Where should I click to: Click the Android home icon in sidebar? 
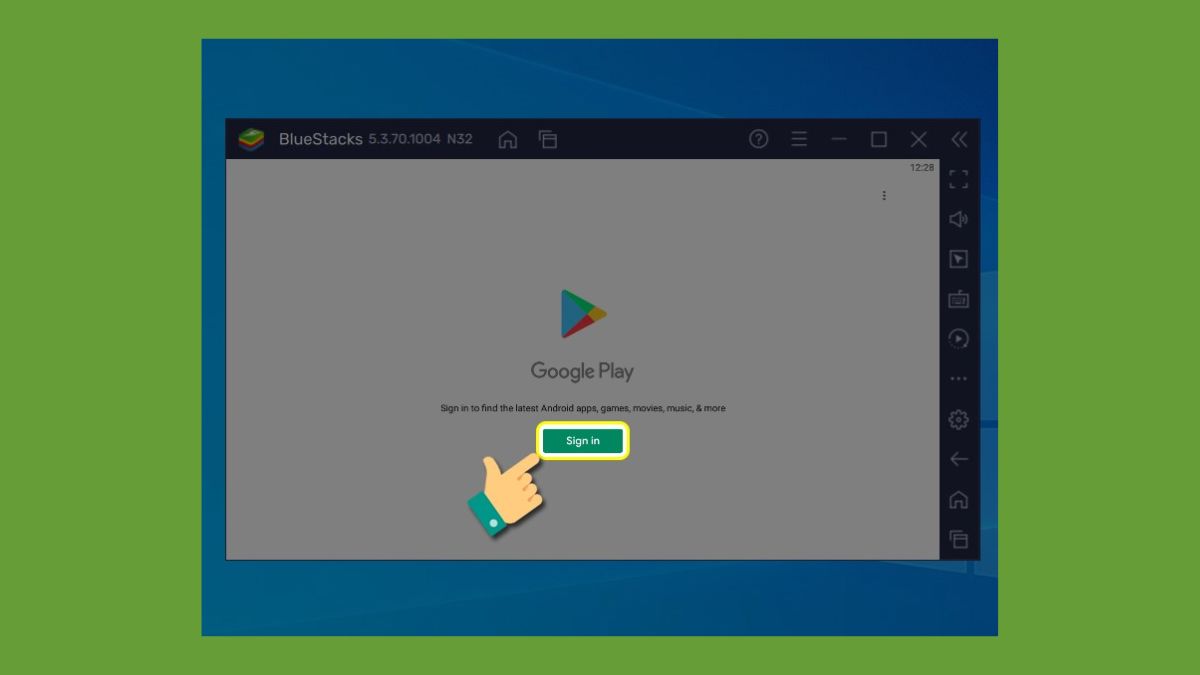pyautogui.click(x=959, y=499)
